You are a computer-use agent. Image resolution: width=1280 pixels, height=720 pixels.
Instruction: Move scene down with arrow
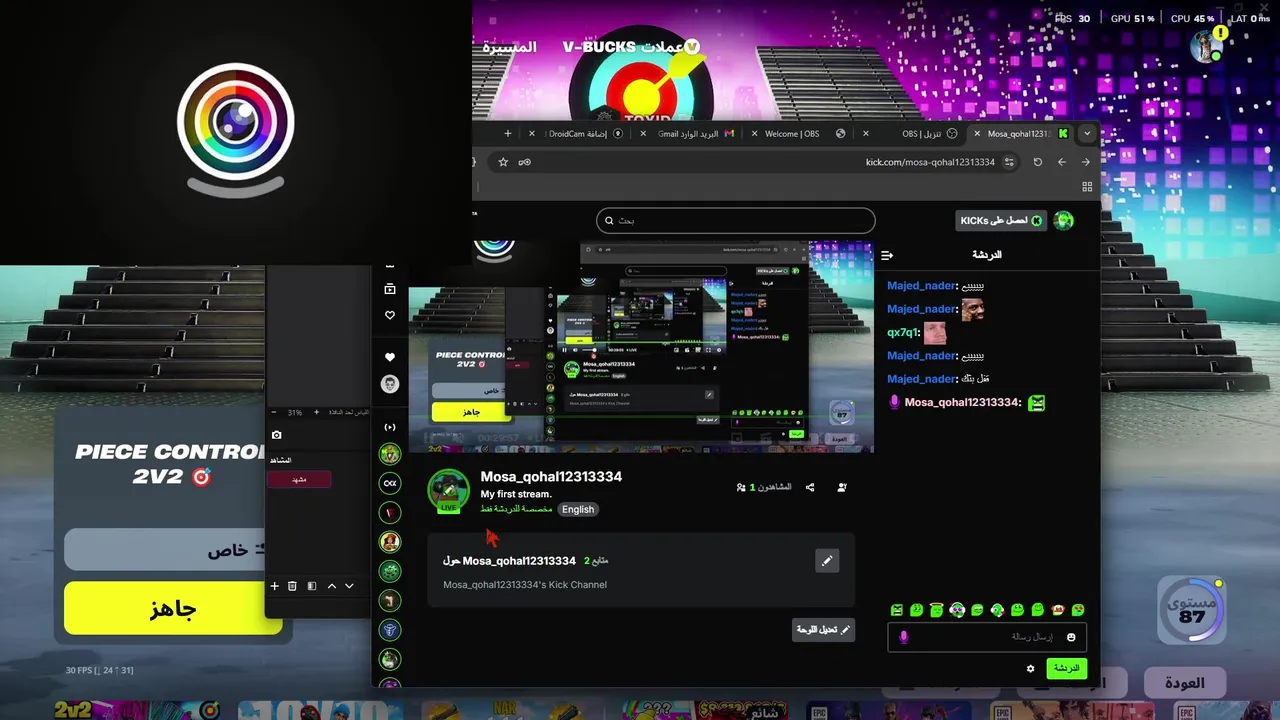[x=349, y=586]
